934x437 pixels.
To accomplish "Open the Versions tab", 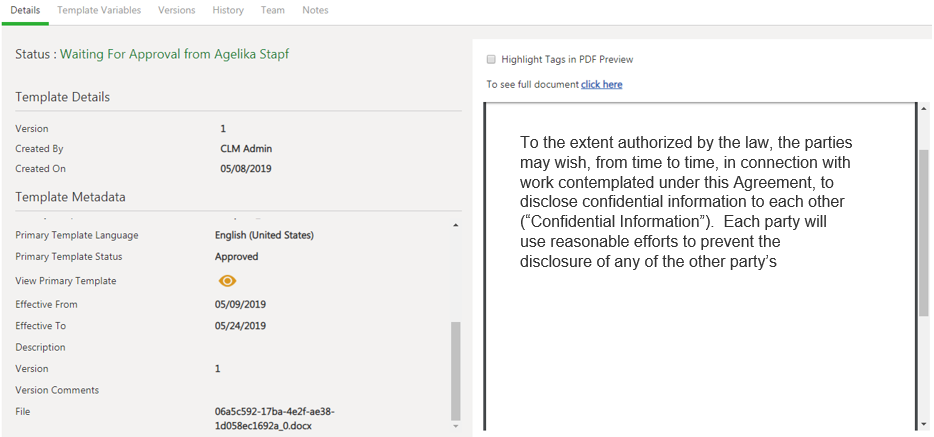I will pyautogui.click(x=177, y=10).
